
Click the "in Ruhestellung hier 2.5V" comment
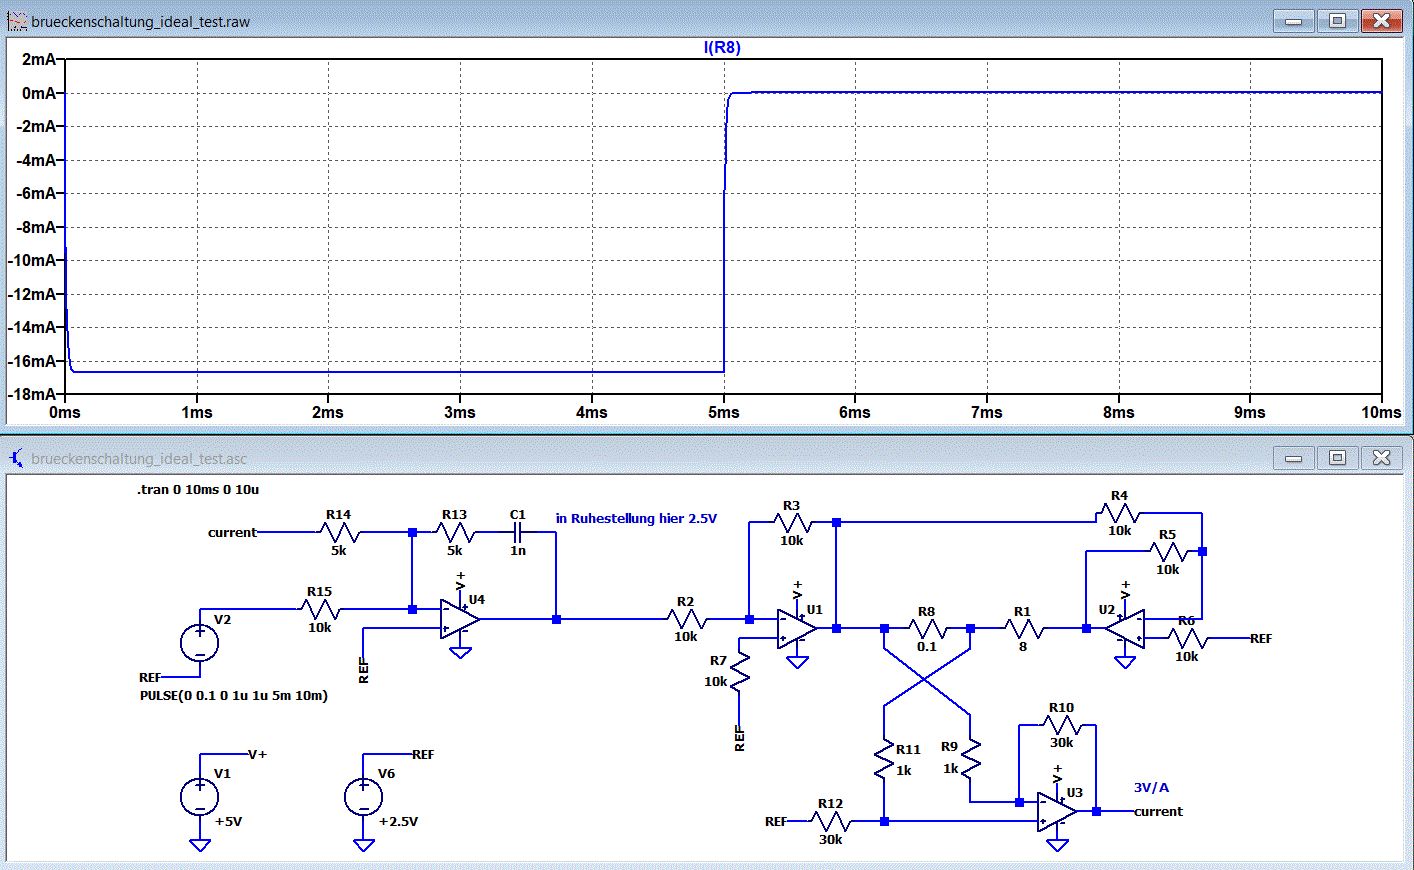tap(636, 519)
